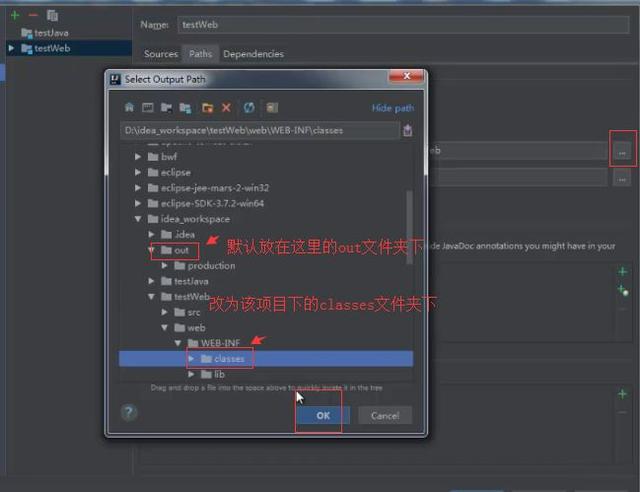This screenshot has height=492, width=640.
Task: Collapse the idea_workspace folder
Action: point(138,219)
